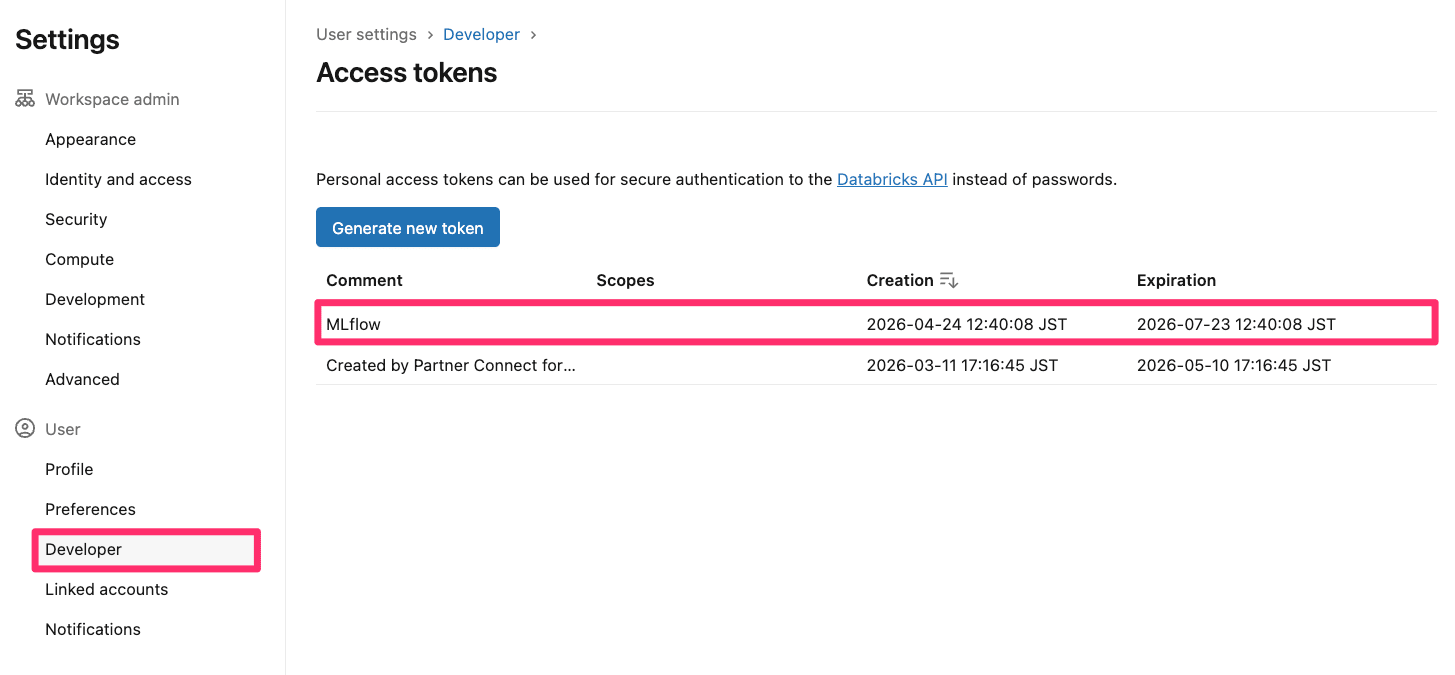This screenshot has width=1455, height=675.
Task: Go to the Profile page
Action: 68,469
